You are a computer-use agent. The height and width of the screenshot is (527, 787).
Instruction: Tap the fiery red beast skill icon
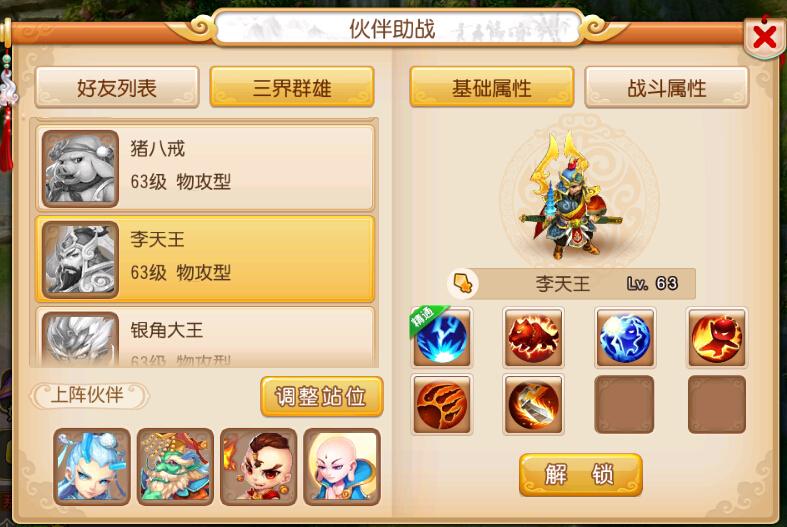coord(533,337)
